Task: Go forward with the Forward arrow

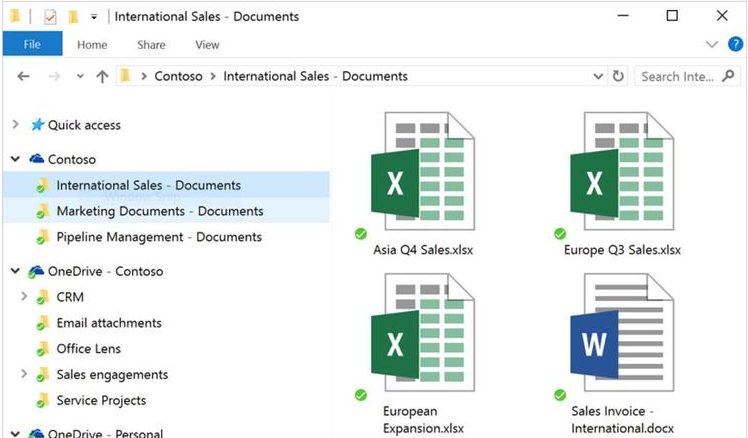Action: [x=54, y=76]
